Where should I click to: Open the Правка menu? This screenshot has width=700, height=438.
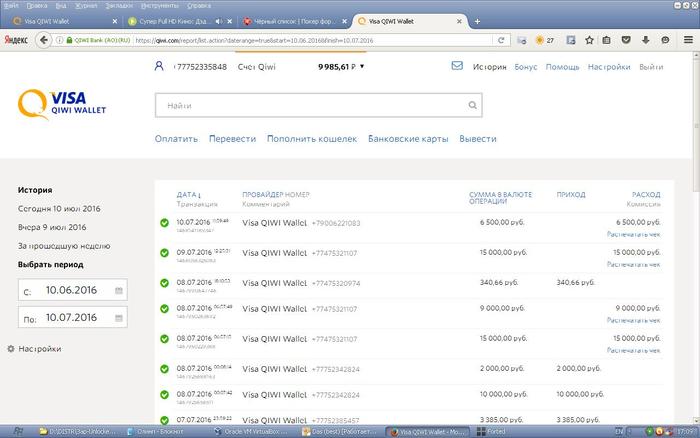point(37,5)
